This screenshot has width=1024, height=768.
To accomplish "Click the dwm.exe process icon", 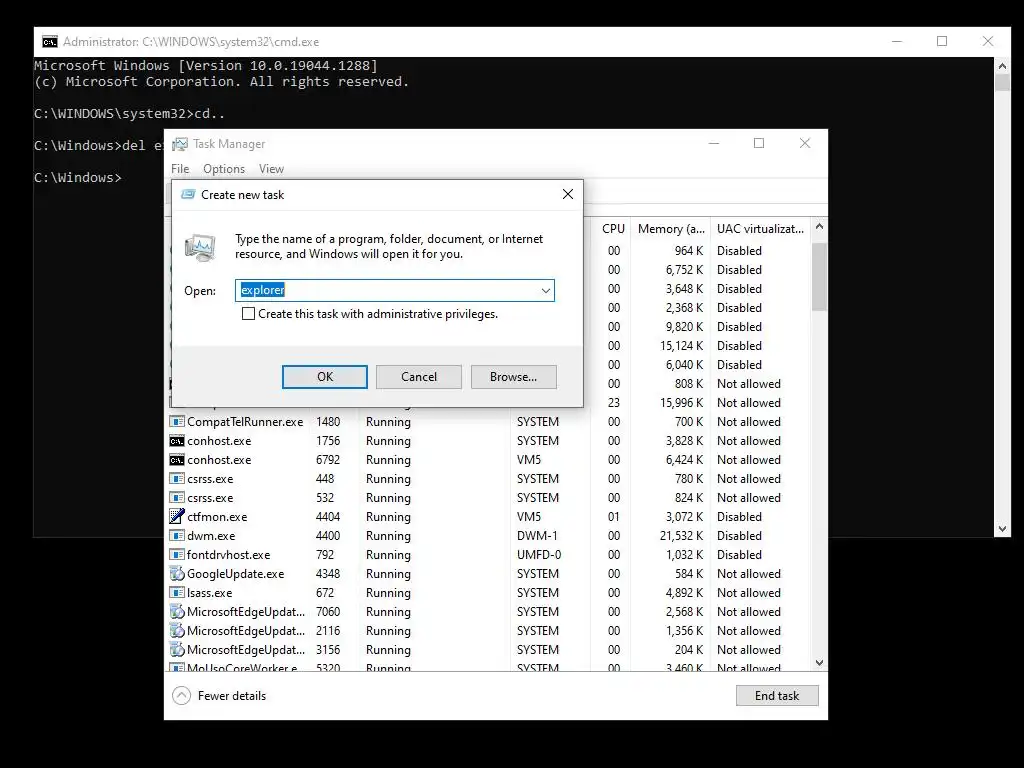I will 176,536.
